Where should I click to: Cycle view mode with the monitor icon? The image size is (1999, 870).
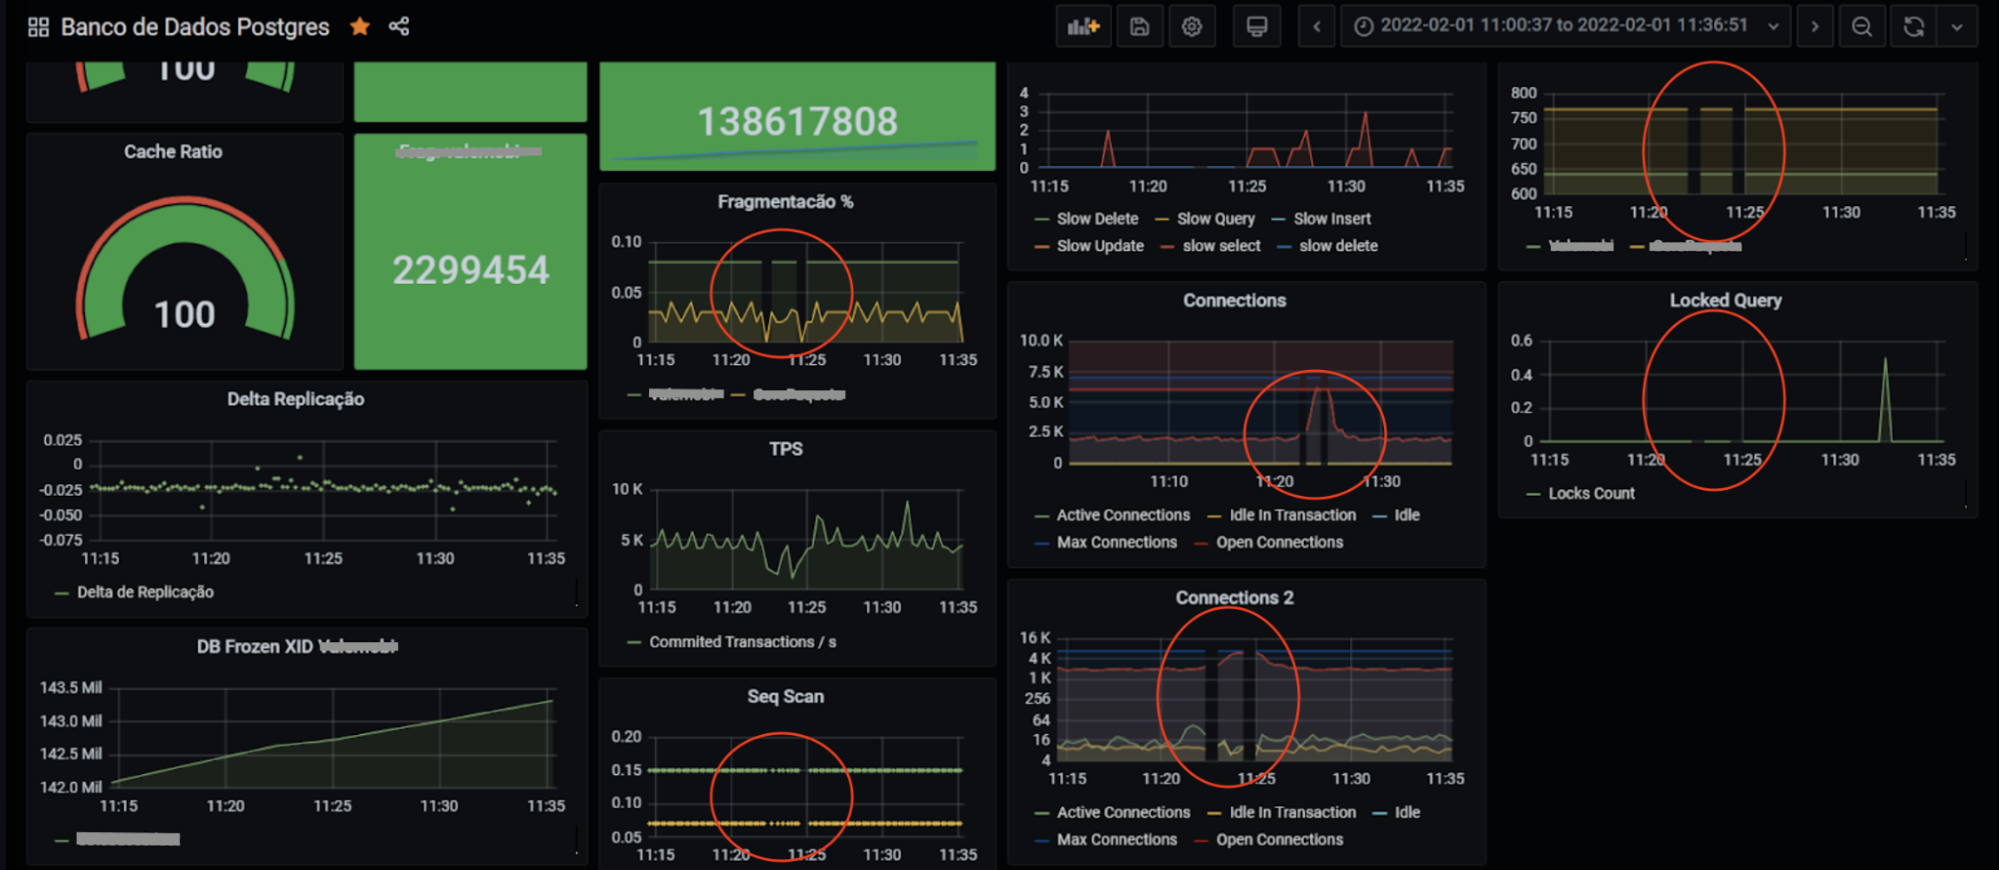pos(1257,27)
